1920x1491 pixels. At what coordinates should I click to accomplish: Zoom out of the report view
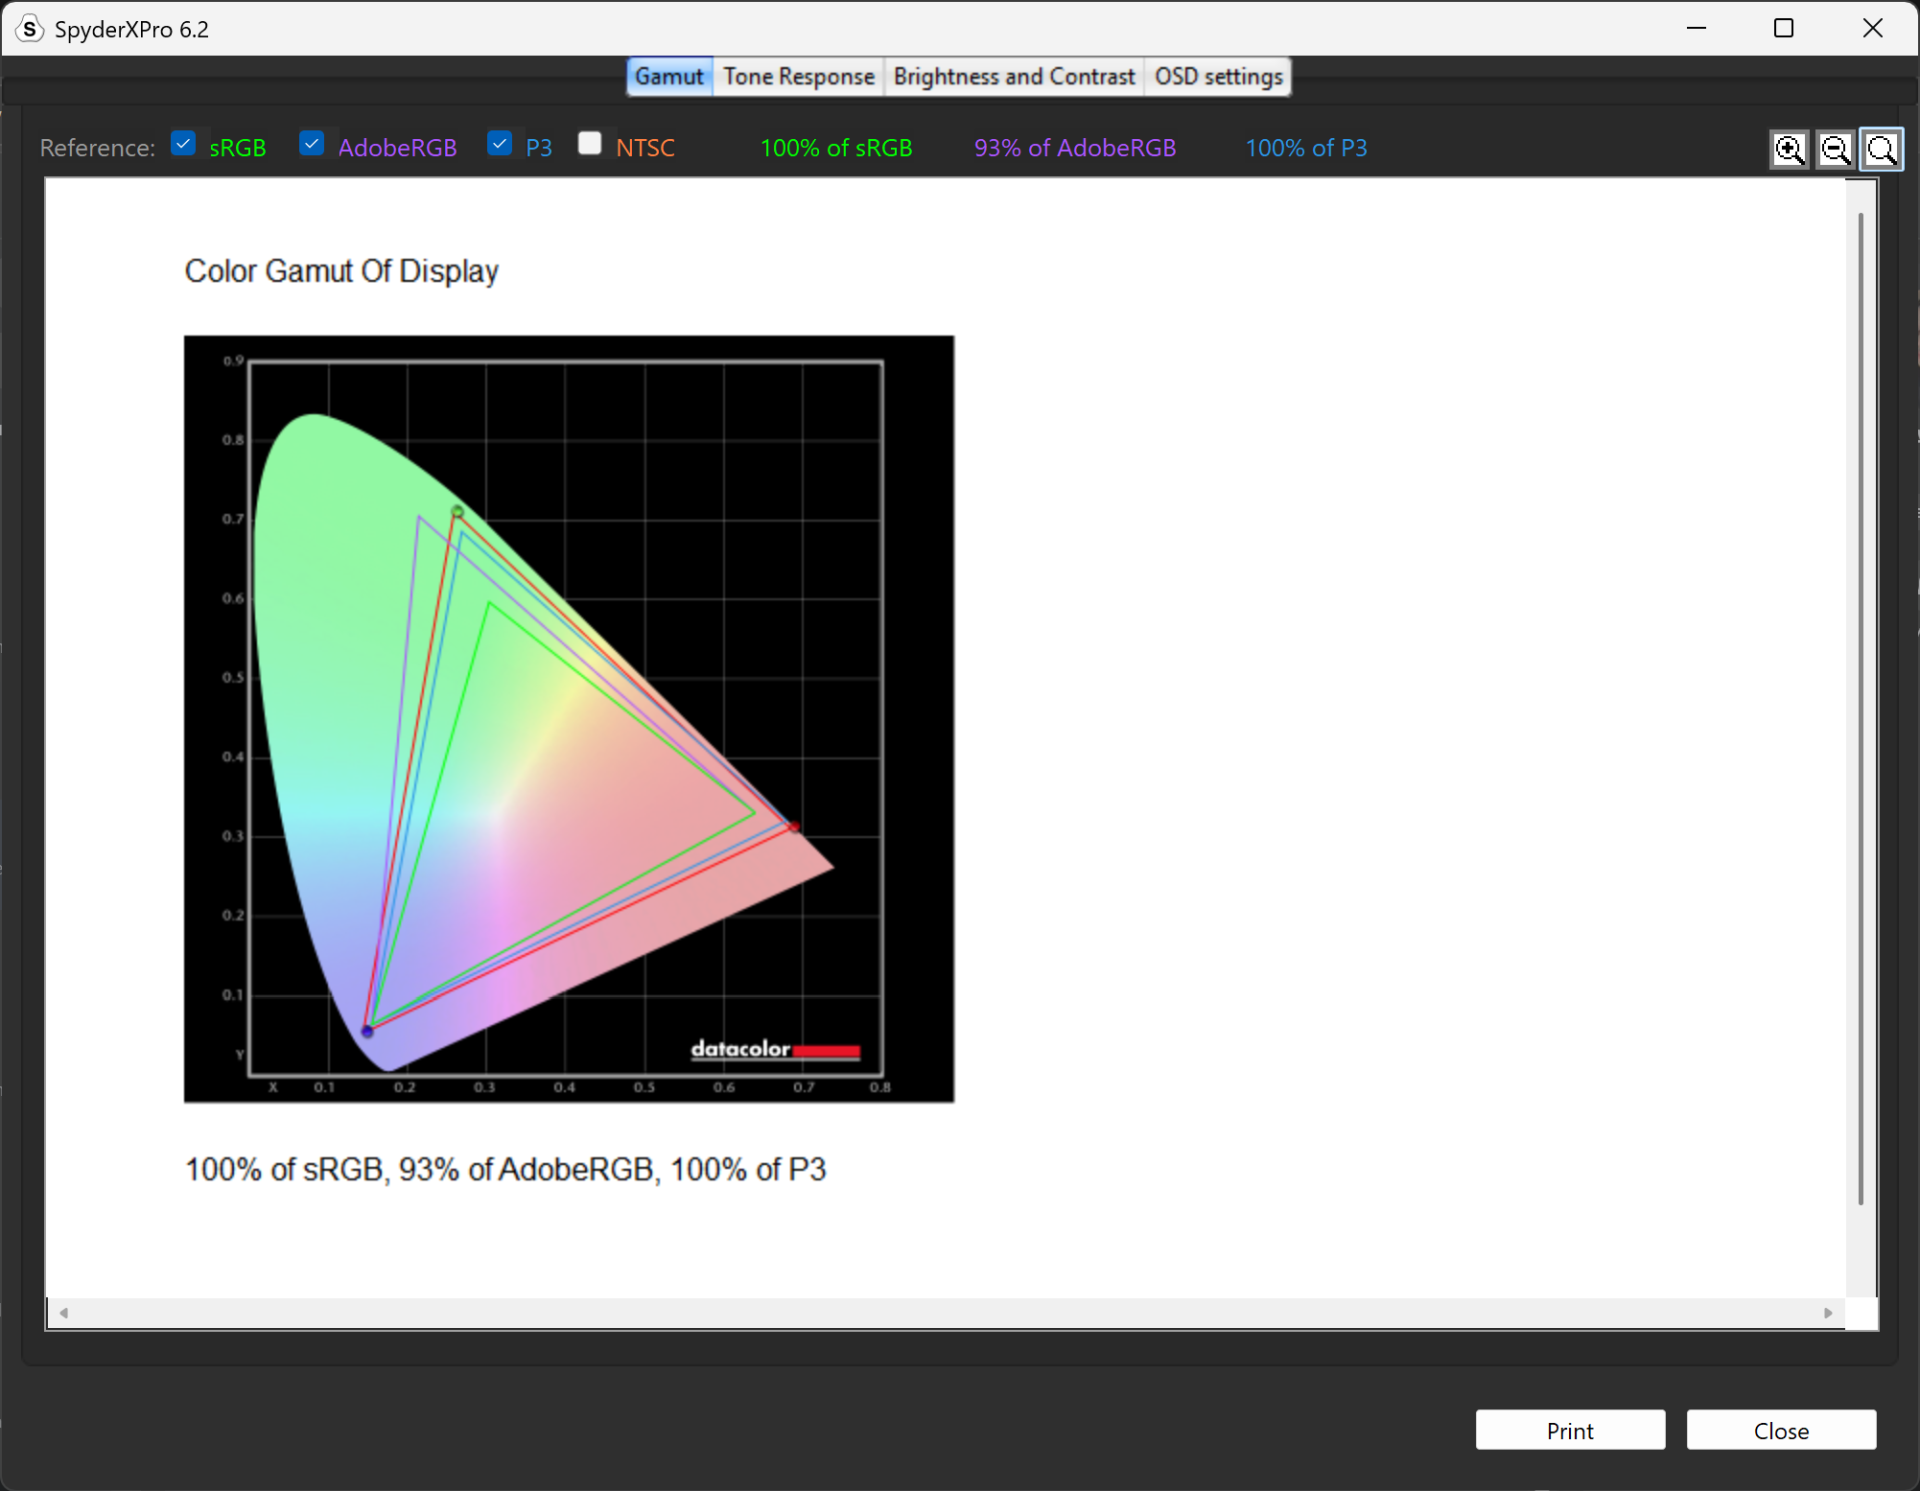point(1836,149)
